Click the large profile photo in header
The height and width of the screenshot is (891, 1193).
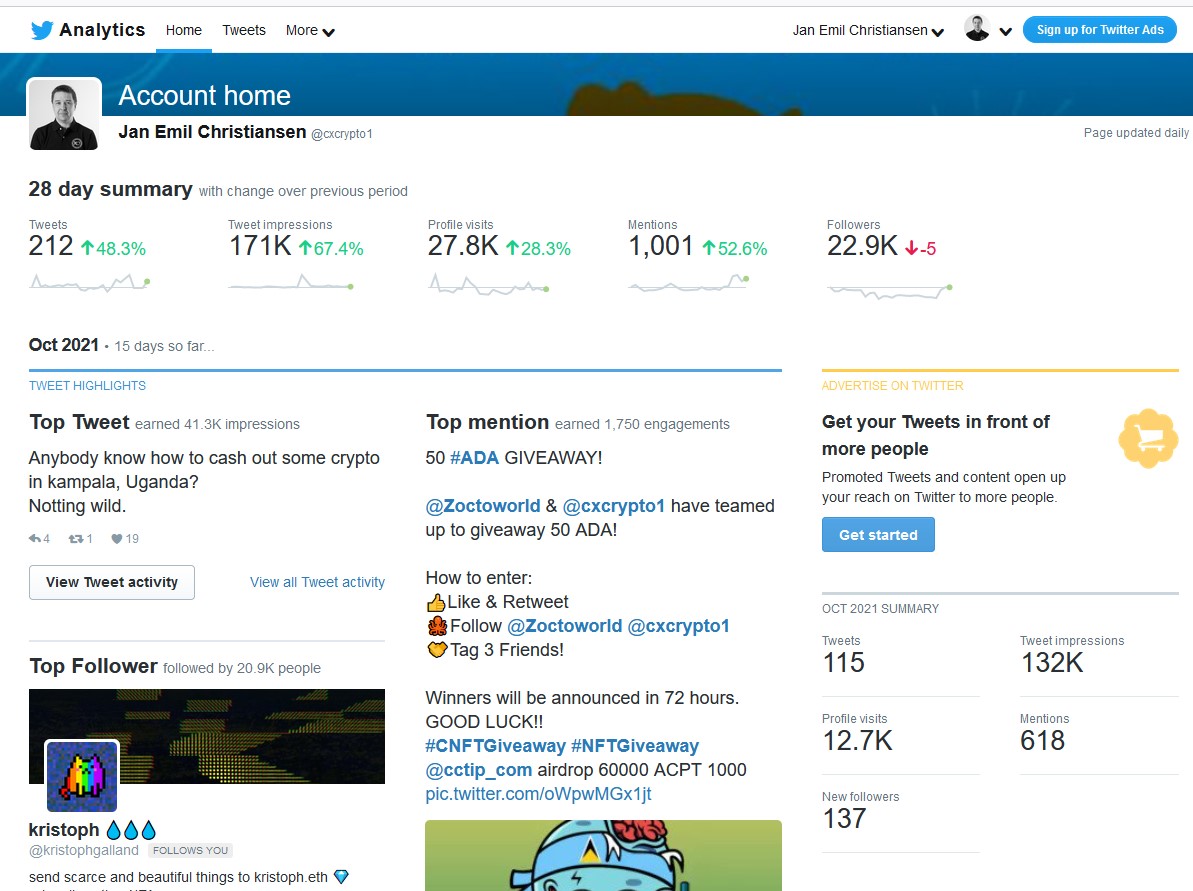[64, 114]
